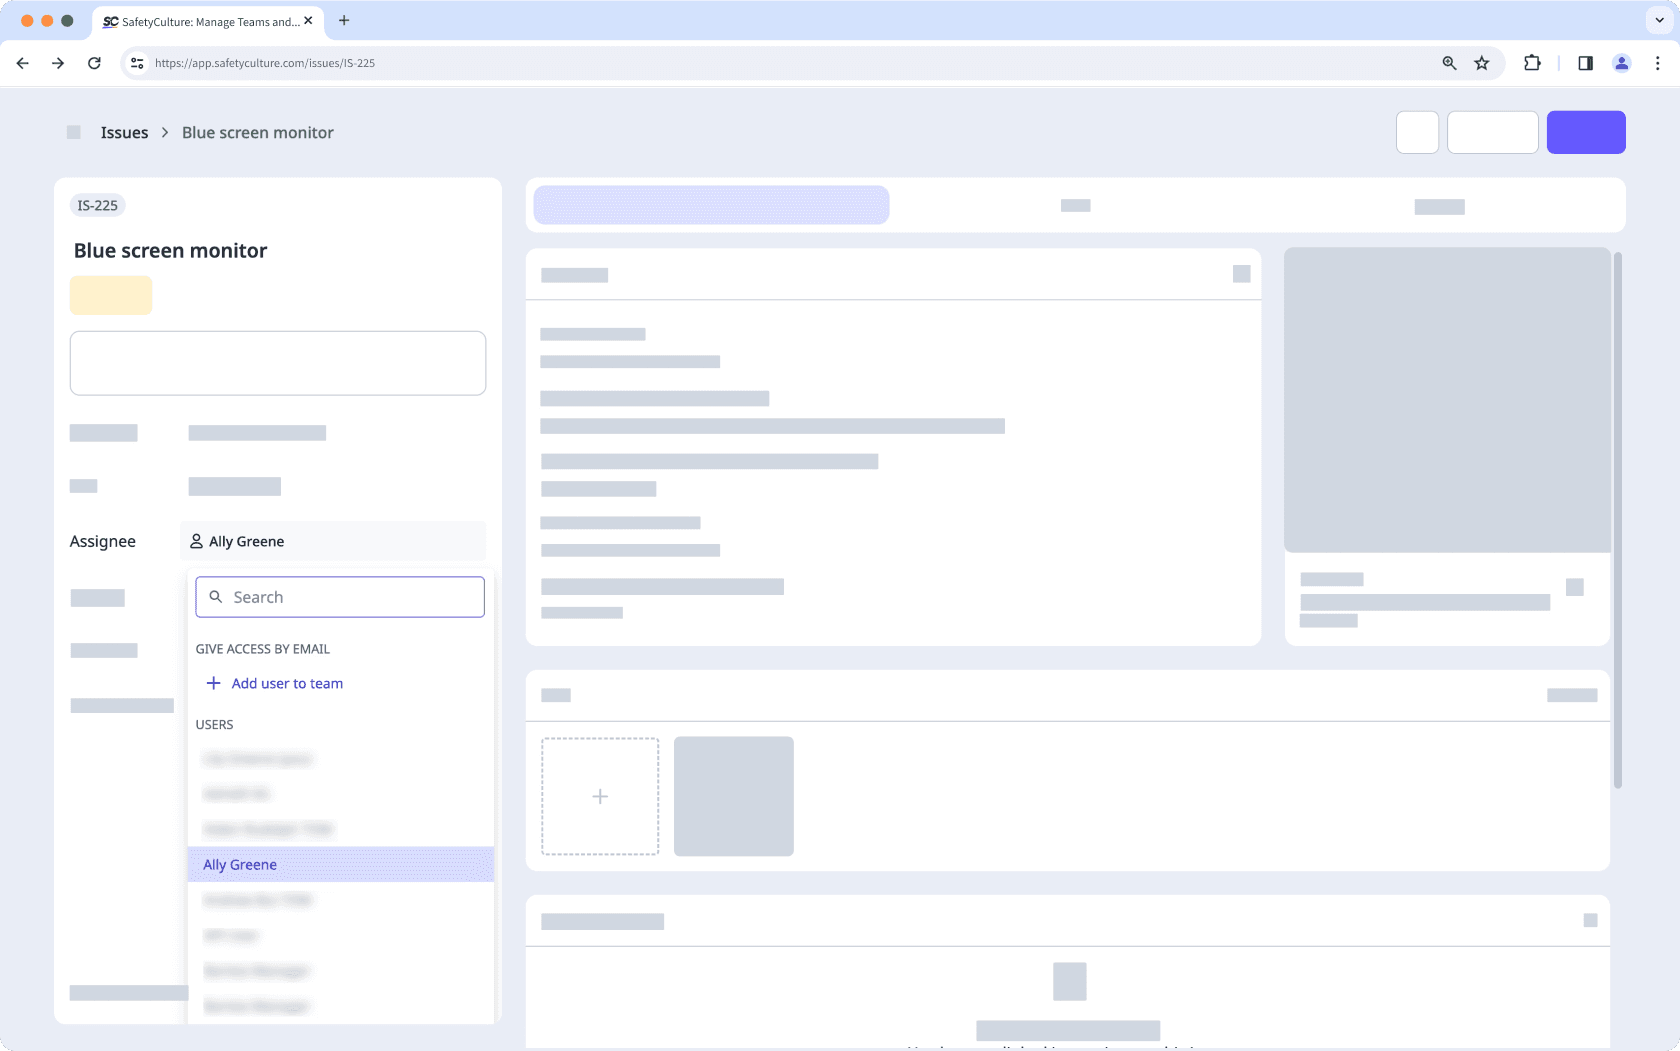Open the browser extensions puzzle icon
The height and width of the screenshot is (1051, 1680).
[1531, 62]
